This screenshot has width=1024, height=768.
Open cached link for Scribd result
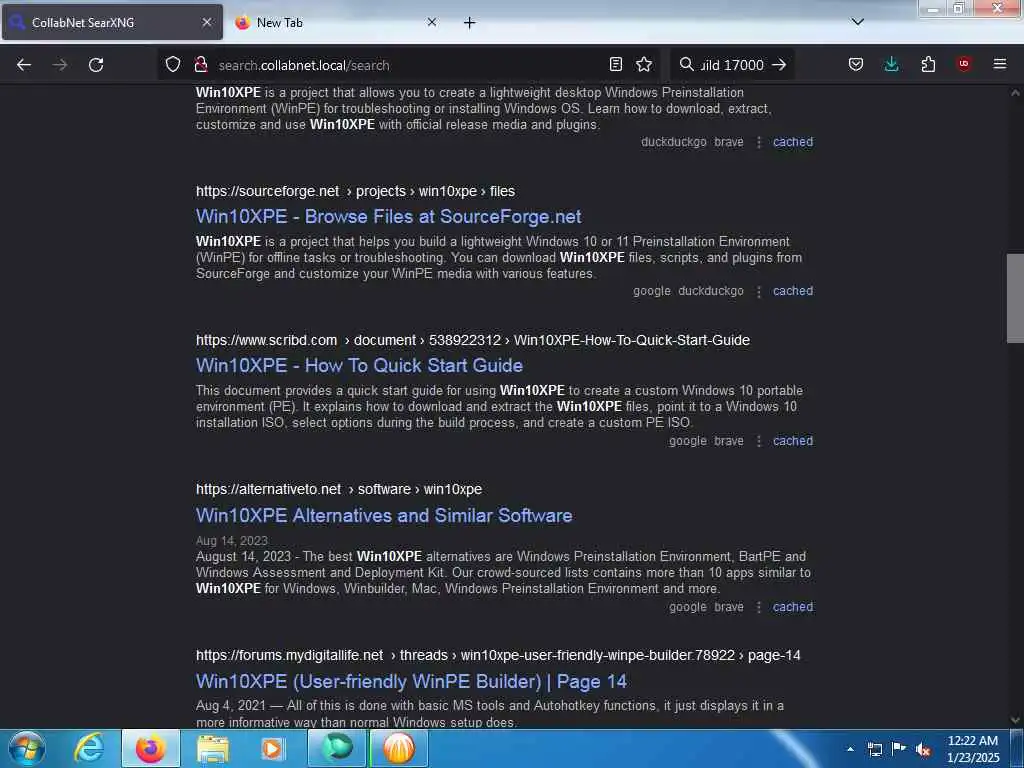(x=793, y=441)
